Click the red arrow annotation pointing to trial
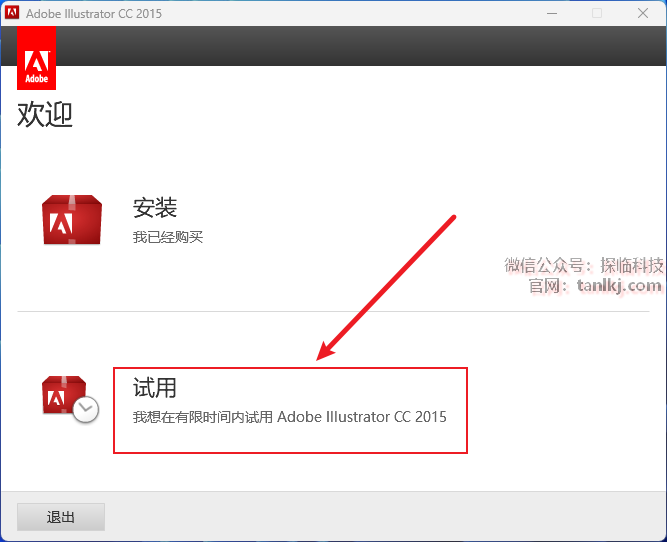Image resolution: width=667 pixels, height=542 pixels. 388,287
